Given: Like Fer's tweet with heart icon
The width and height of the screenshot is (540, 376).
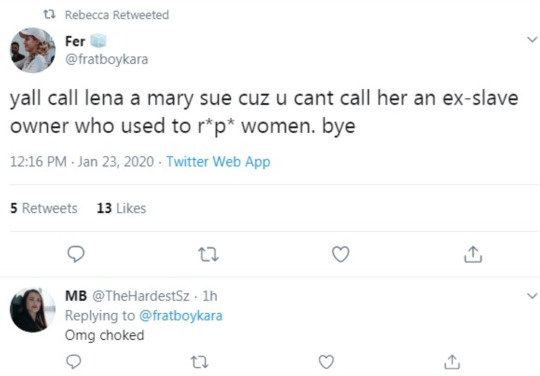Looking at the screenshot, I should [x=341, y=254].
